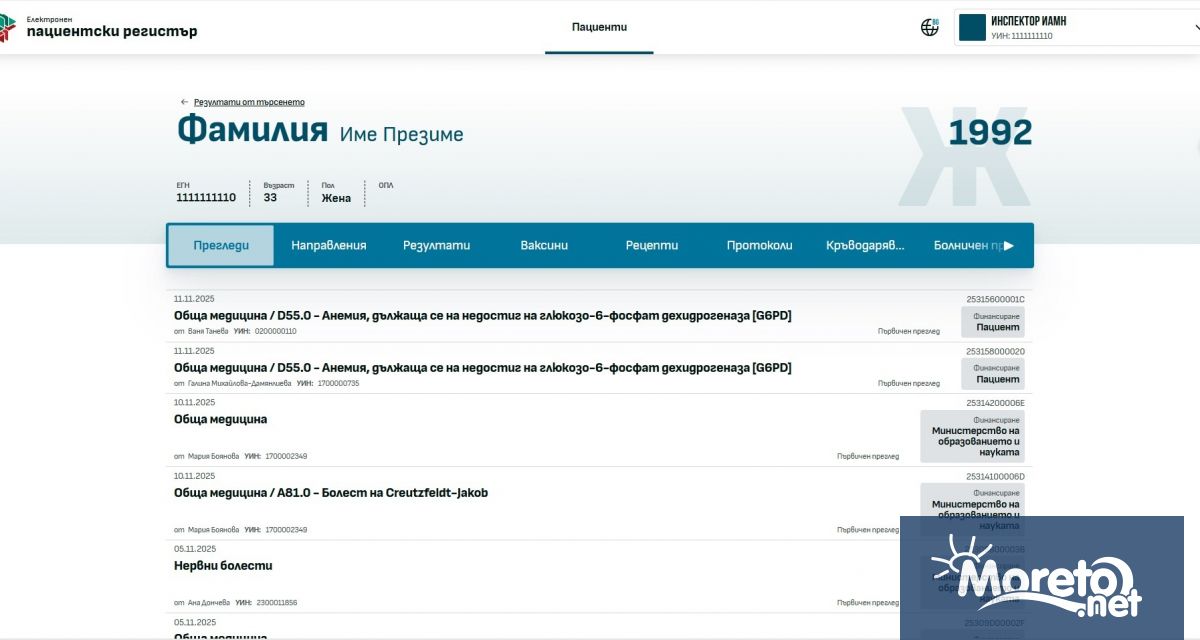Click the globe language selector icon
The height and width of the screenshot is (640, 1200).
930,26
